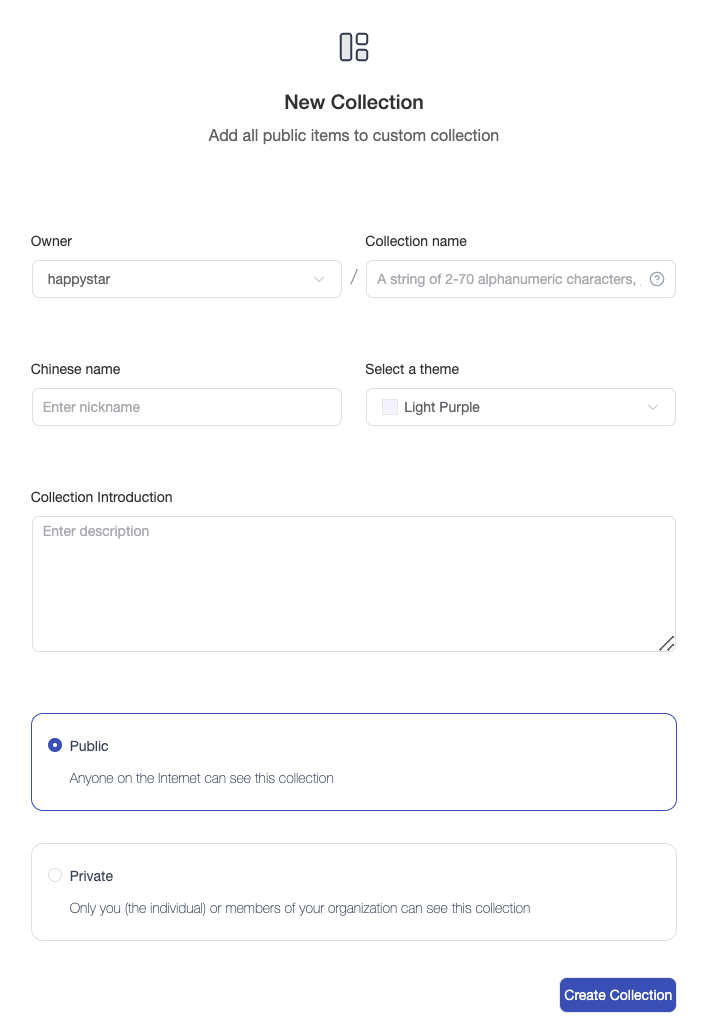Click the Collection name input field
The width and height of the screenshot is (720, 1026).
pos(520,279)
